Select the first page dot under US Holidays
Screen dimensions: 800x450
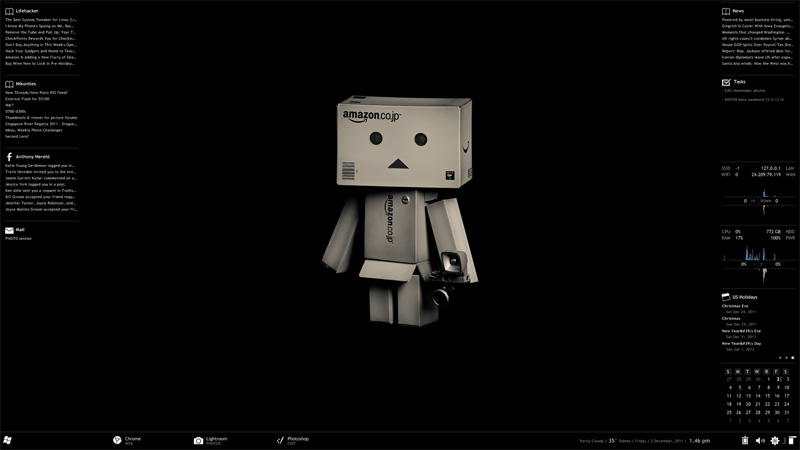(778, 357)
